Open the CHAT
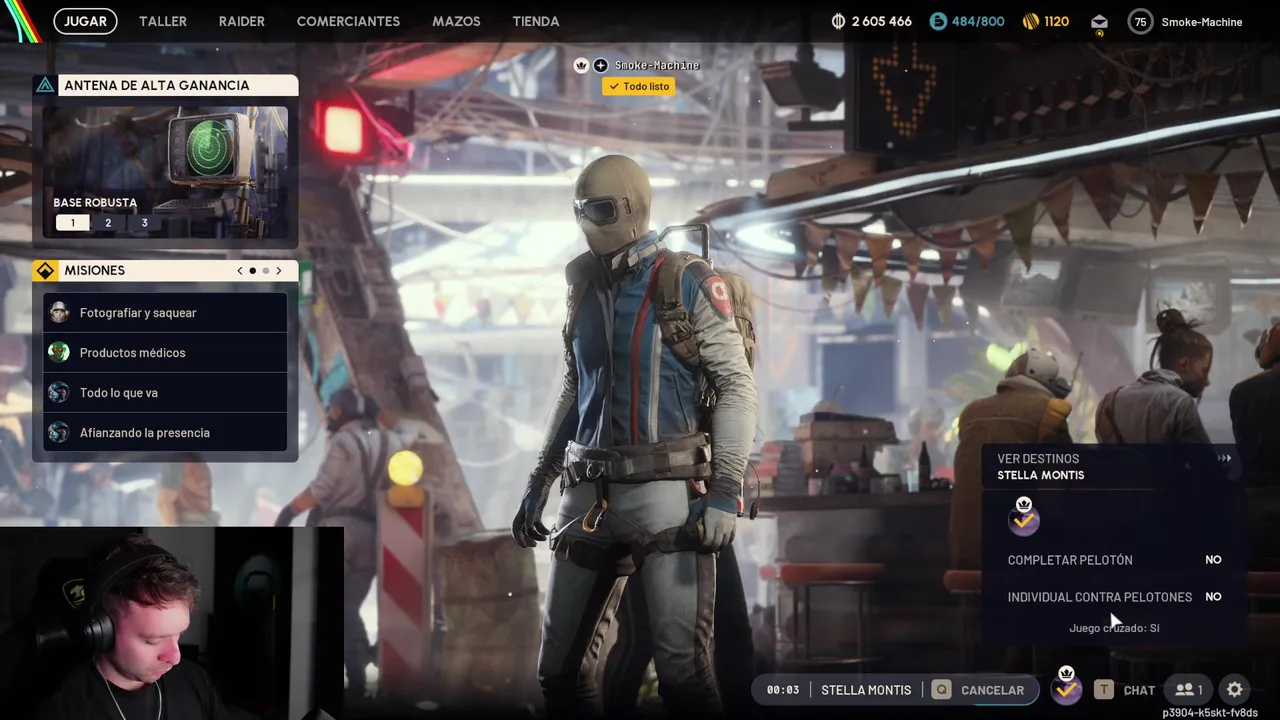The height and width of the screenshot is (720, 1280). click(x=1139, y=690)
